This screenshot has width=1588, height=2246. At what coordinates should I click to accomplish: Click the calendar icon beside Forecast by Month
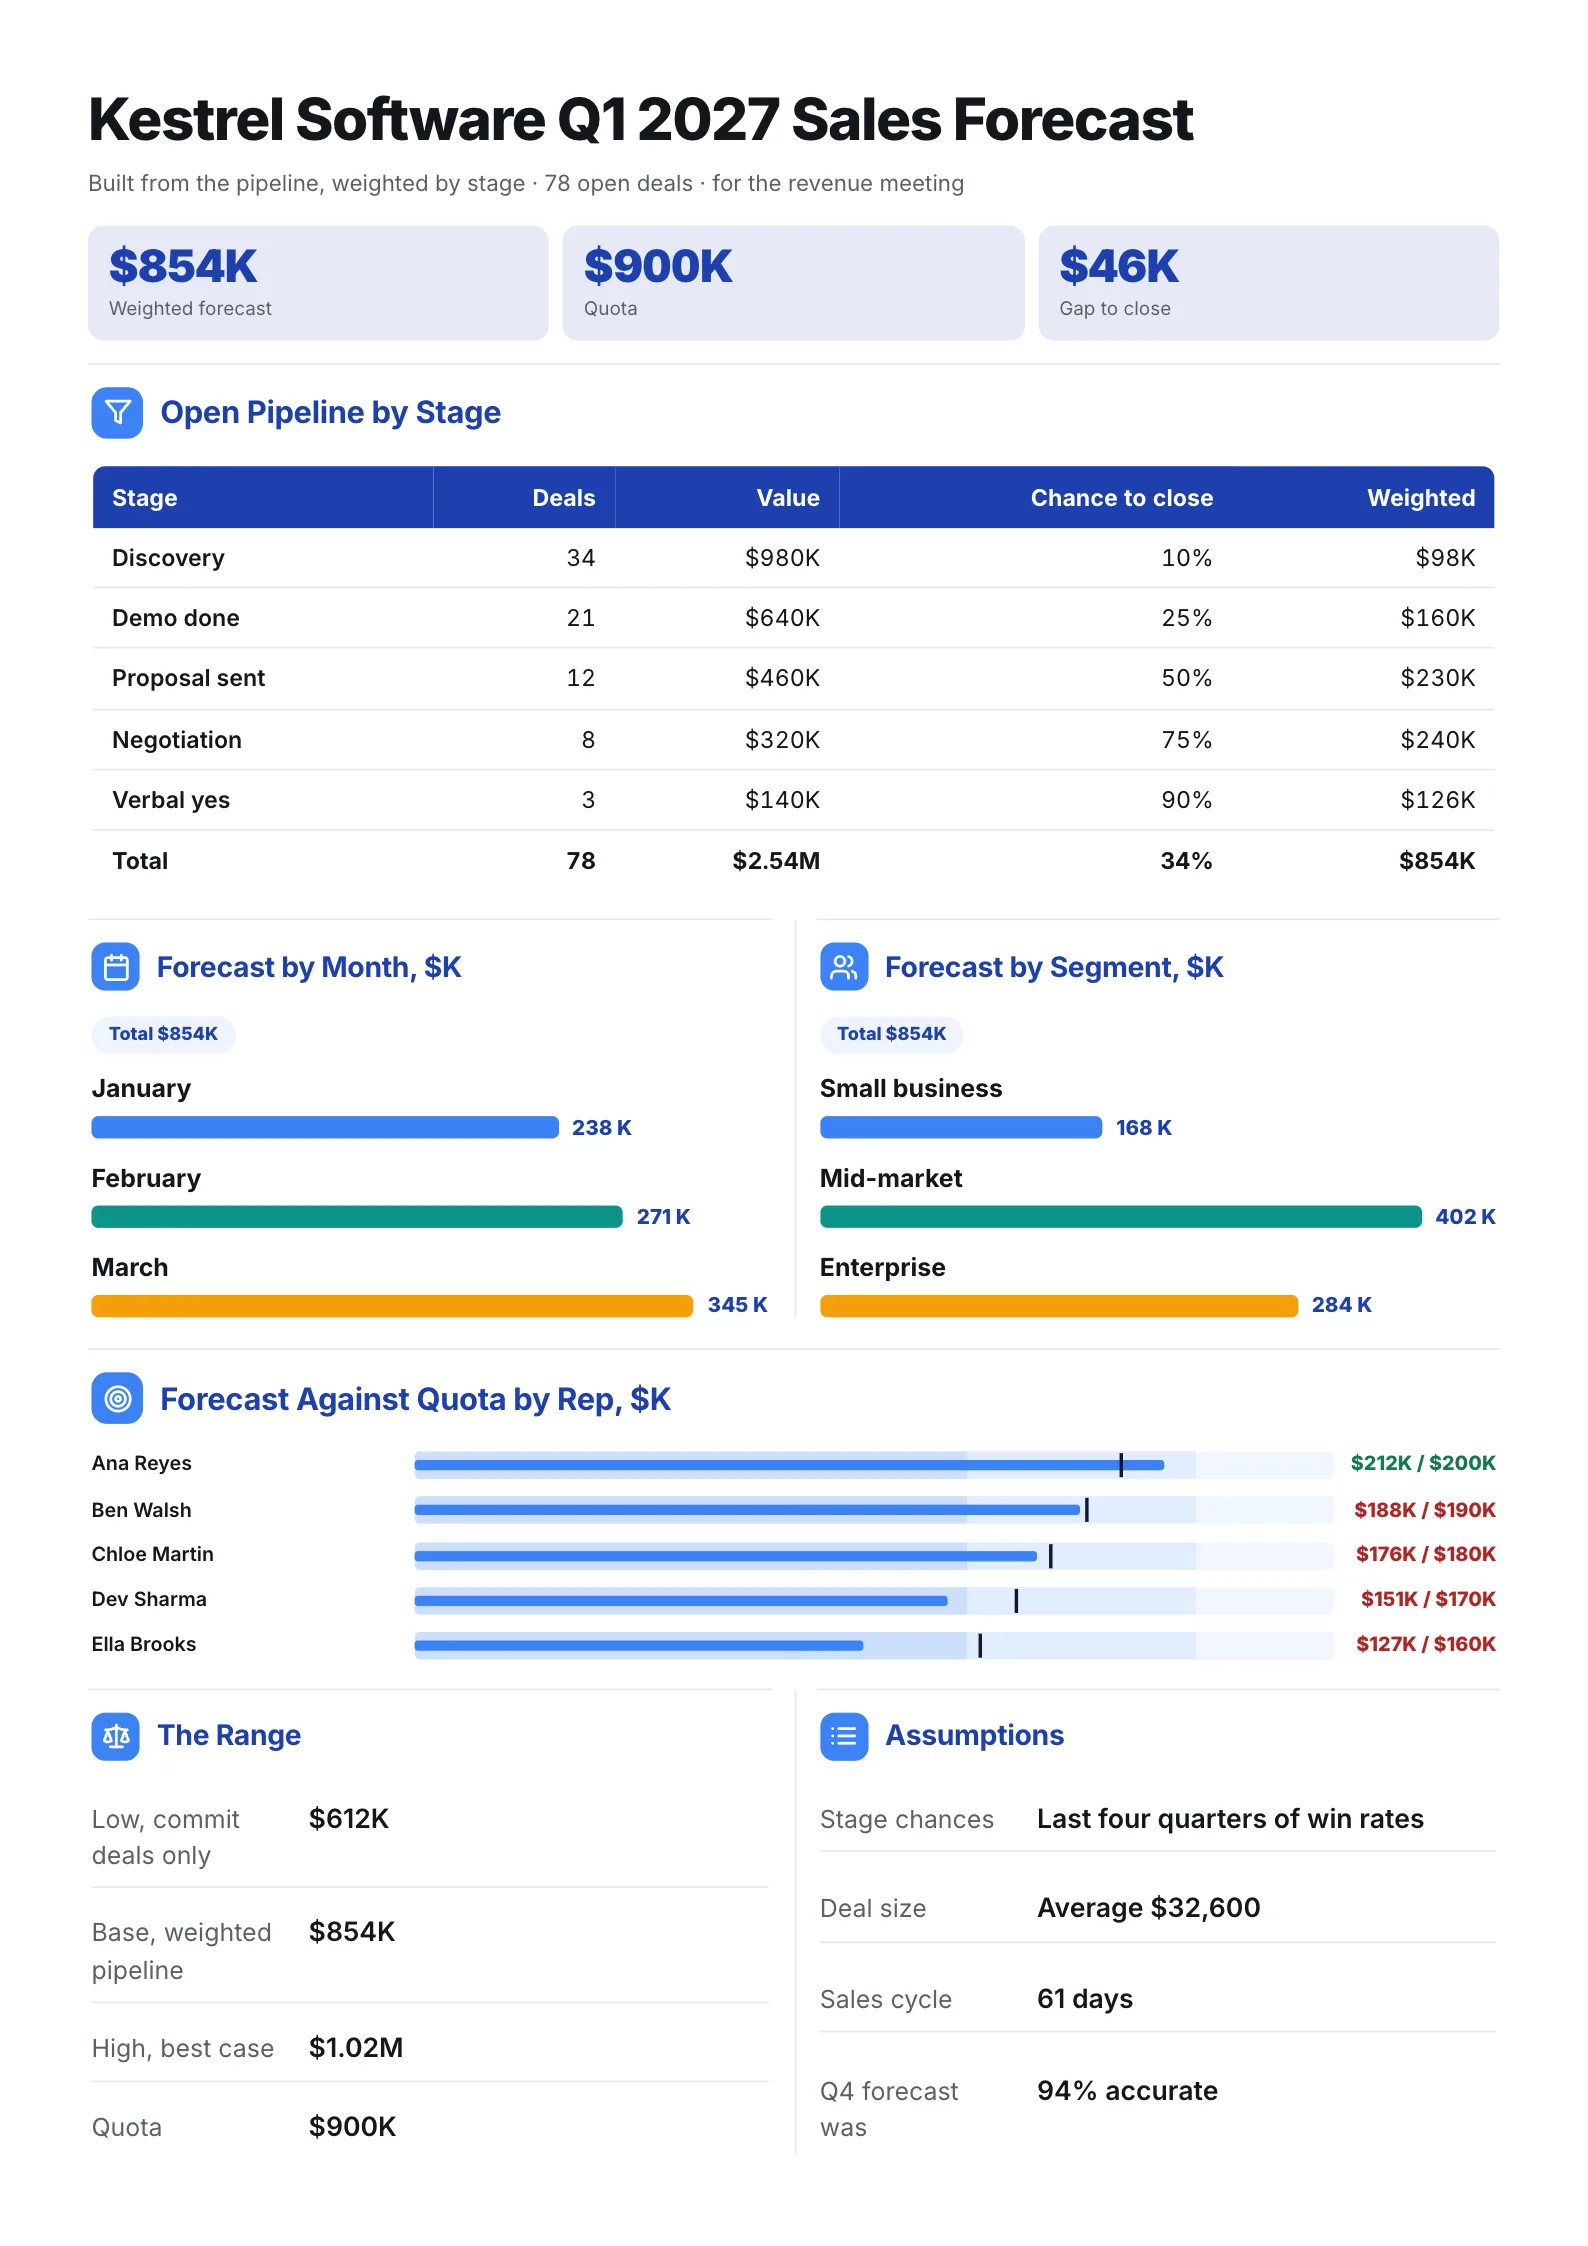[116, 967]
